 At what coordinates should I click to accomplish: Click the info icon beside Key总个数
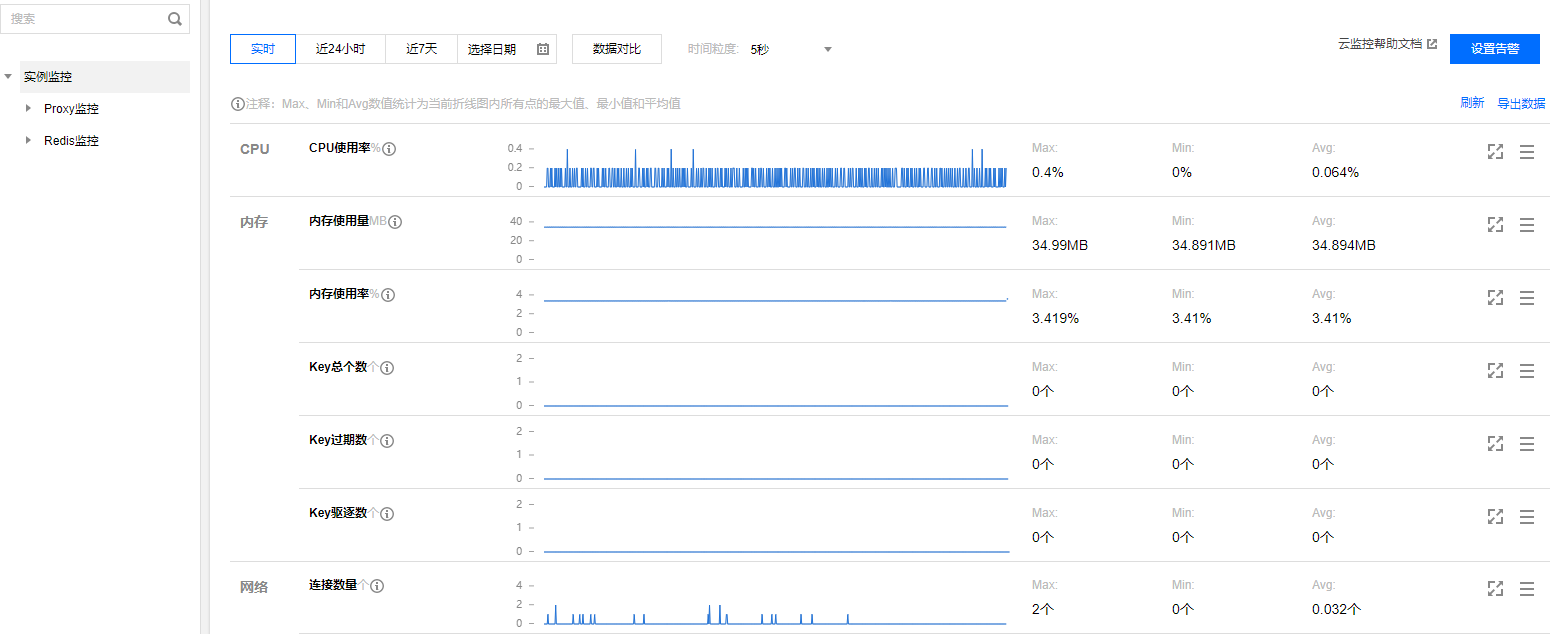387,368
